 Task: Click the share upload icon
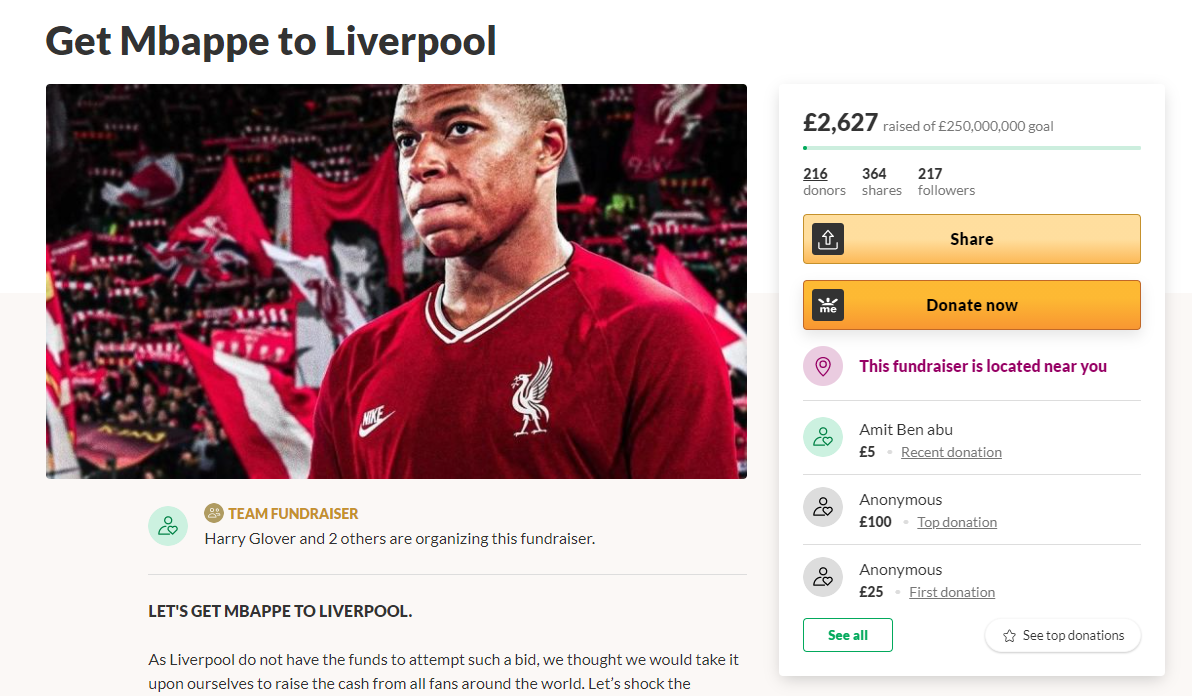828,239
